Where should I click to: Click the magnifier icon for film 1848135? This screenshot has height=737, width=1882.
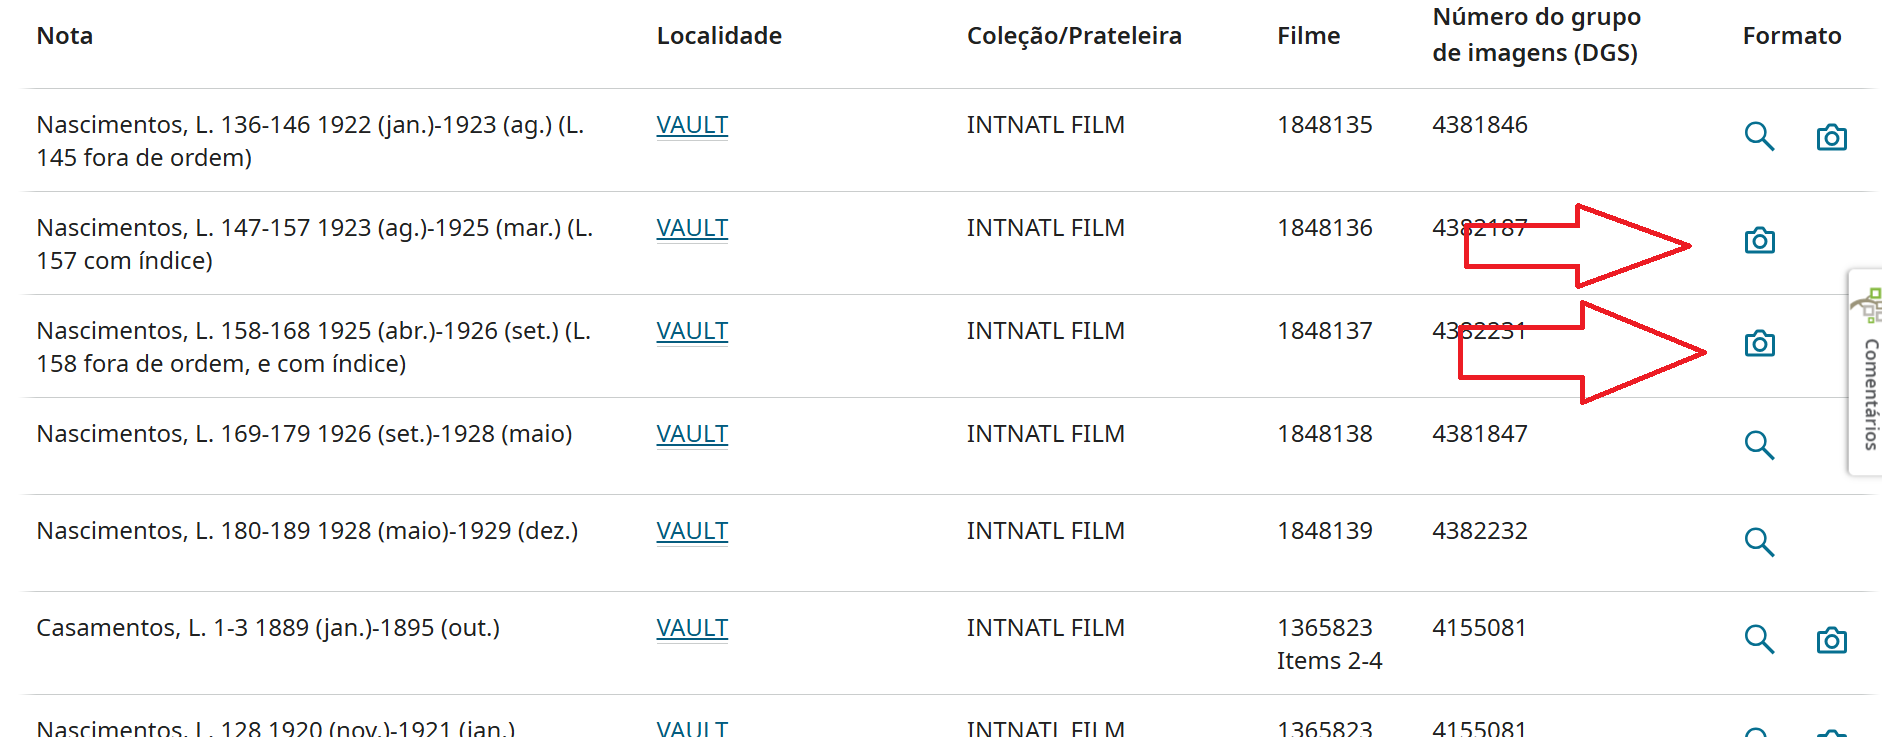(x=1759, y=136)
